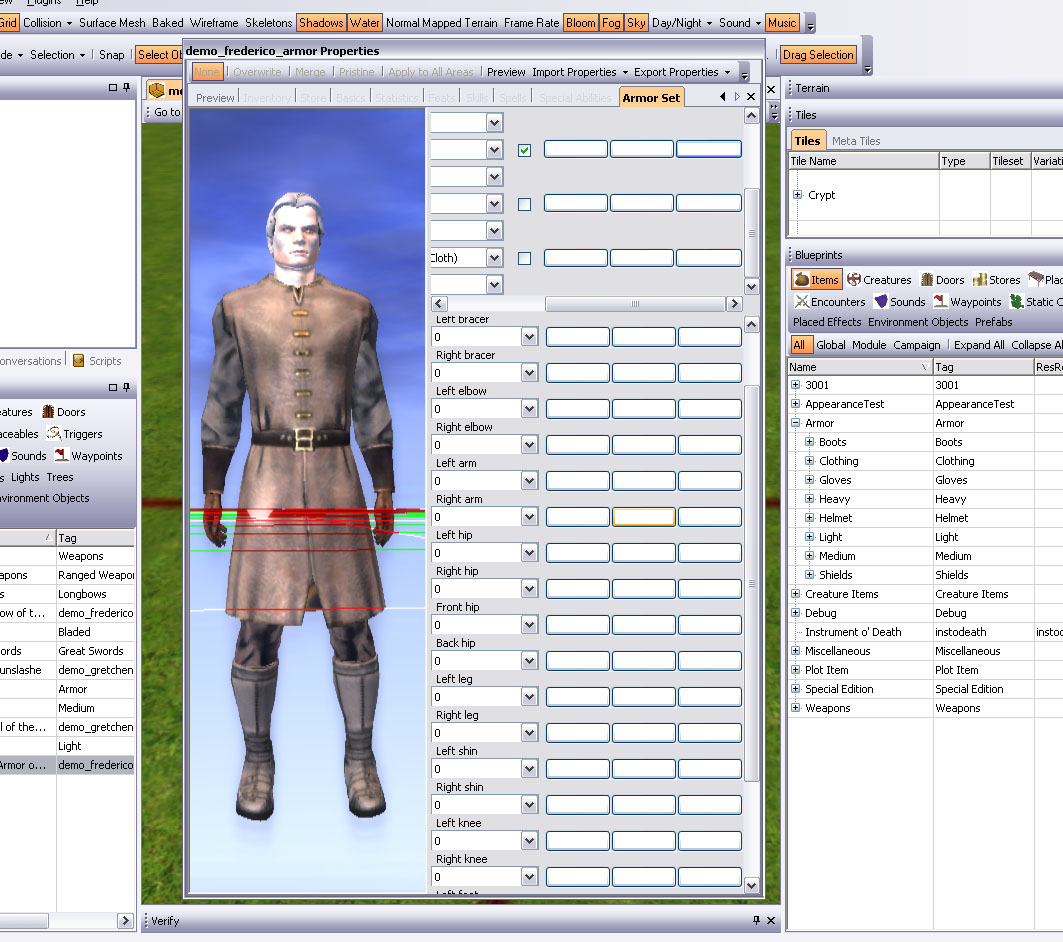Click Expand All in Blueprints
The image size is (1063, 942).
(979, 345)
